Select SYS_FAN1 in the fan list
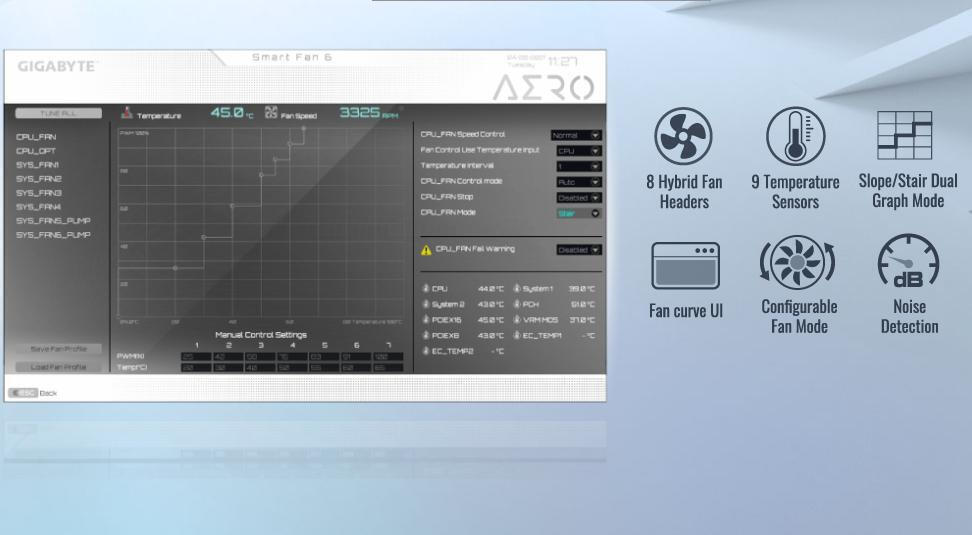The width and height of the screenshot is (972, 535). click(x=37, y=165)
